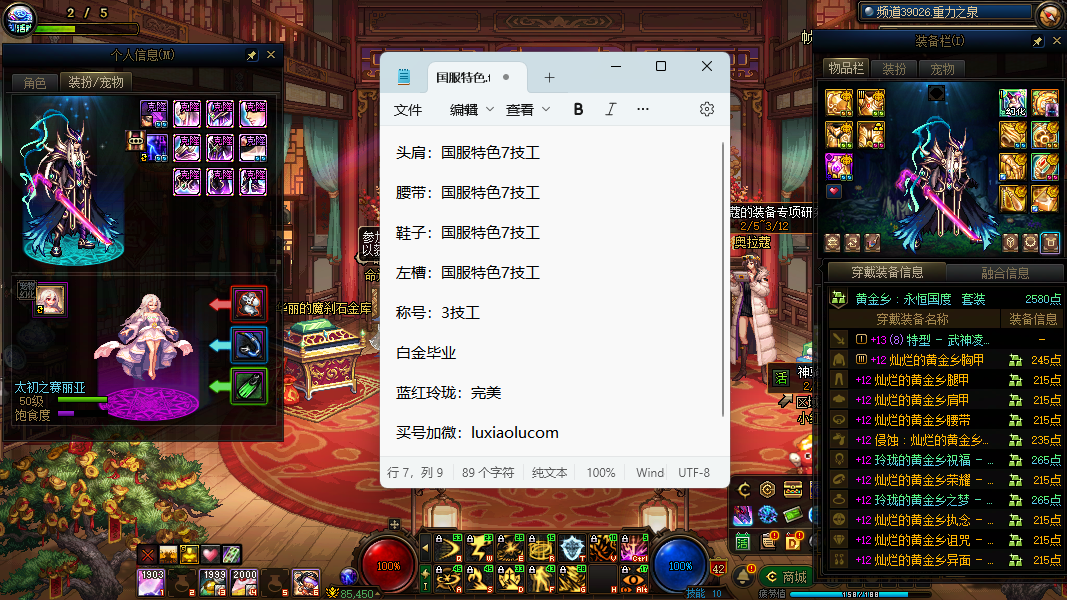1067x600 pixels.
Task: Click the red HP orb
Action: coord(388,565)
